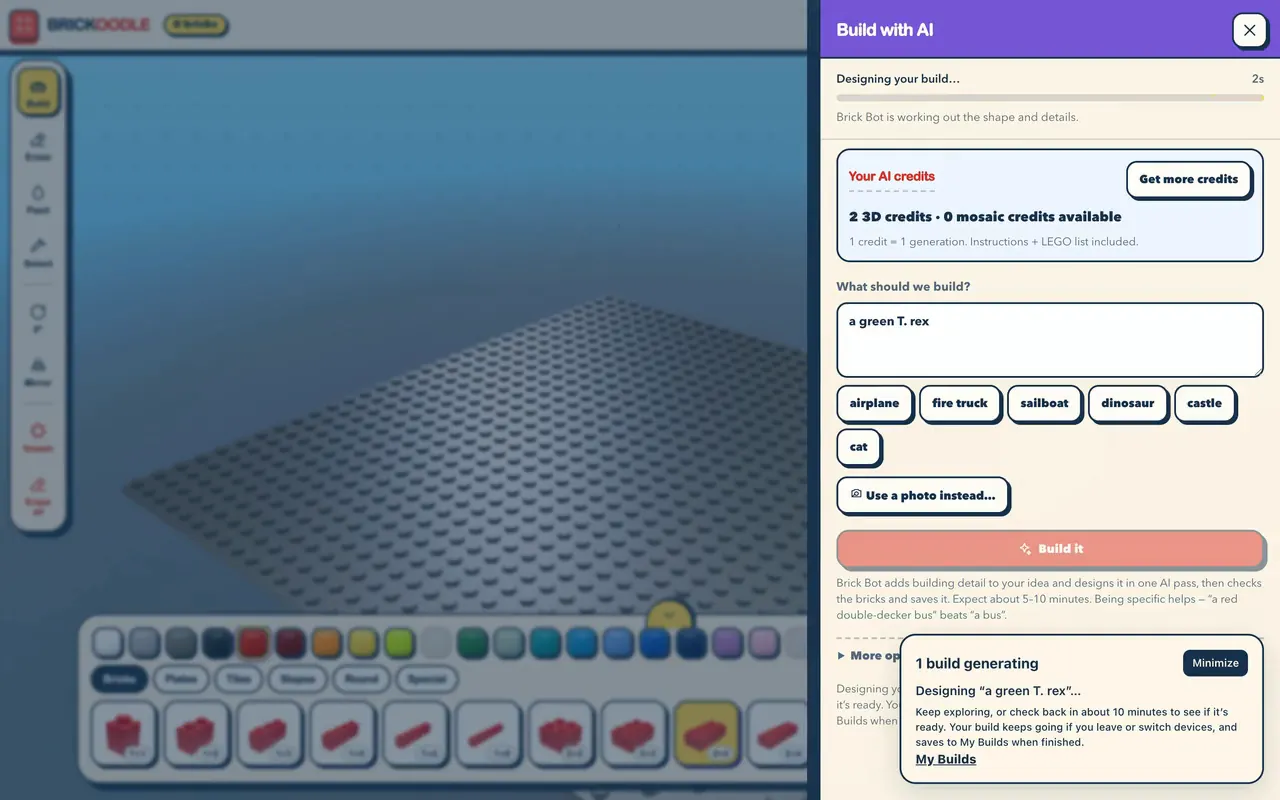Choose the dinosaur suggestion chip
Screen dimensions: 1280x800
point(1127,403)
